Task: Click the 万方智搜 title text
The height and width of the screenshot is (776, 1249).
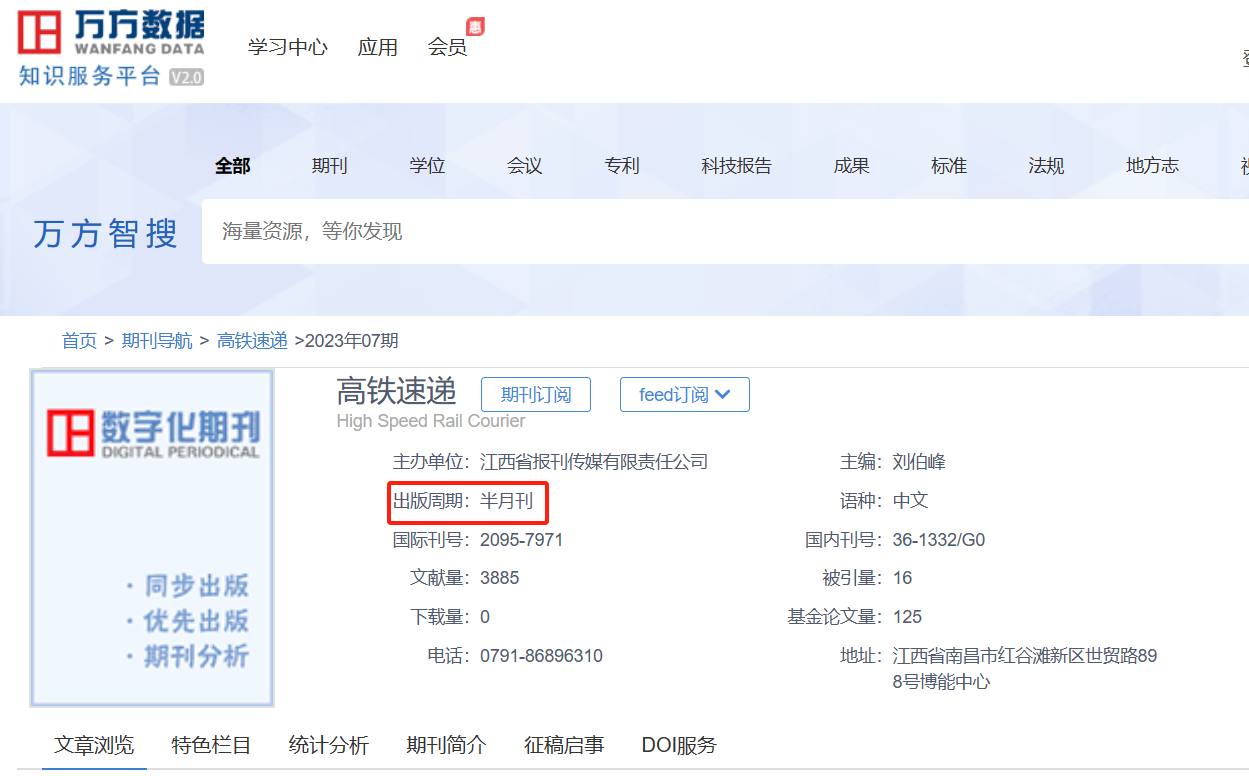Action: point(106,234)
